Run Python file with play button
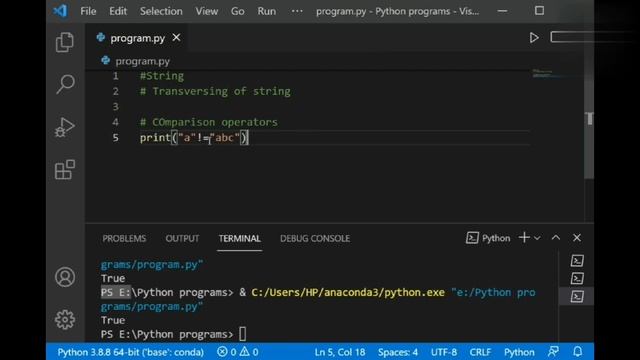640x360 pixels. point(534,38)
